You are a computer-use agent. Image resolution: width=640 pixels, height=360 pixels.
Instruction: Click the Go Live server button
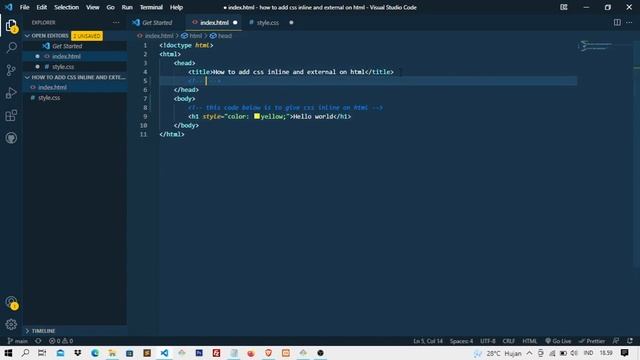558,341
